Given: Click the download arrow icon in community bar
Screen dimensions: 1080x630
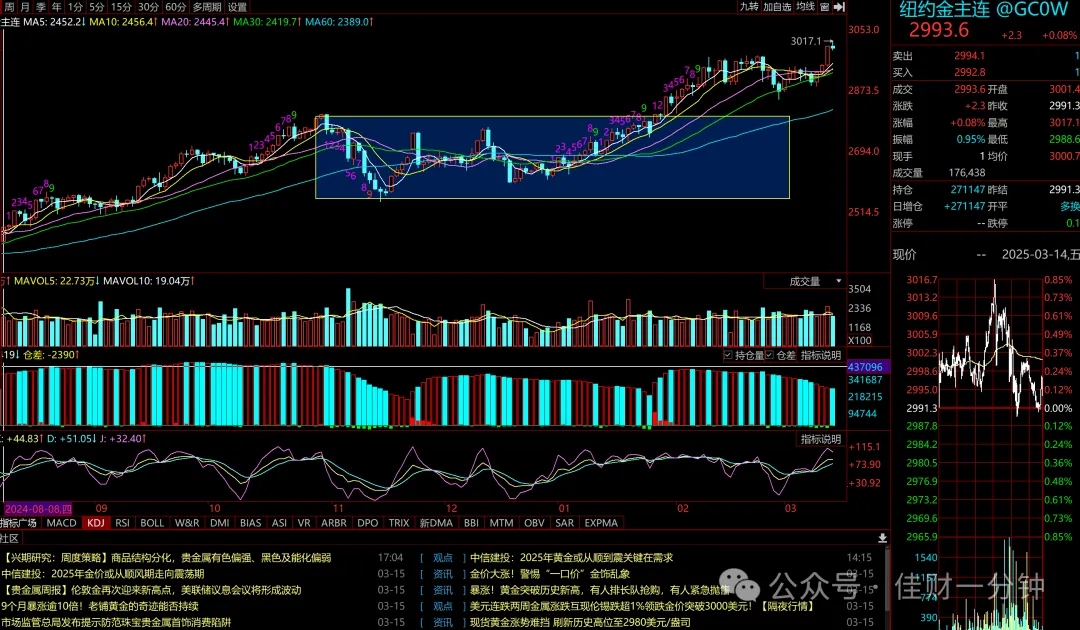Looking at the screenshot, I should (882, 538).
